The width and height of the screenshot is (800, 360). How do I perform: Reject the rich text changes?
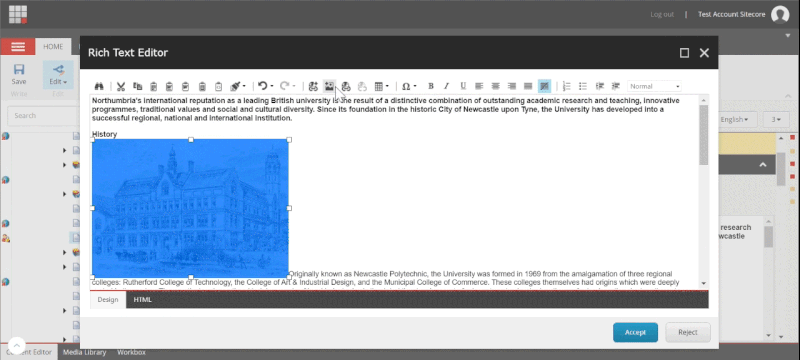coord(688,332)
